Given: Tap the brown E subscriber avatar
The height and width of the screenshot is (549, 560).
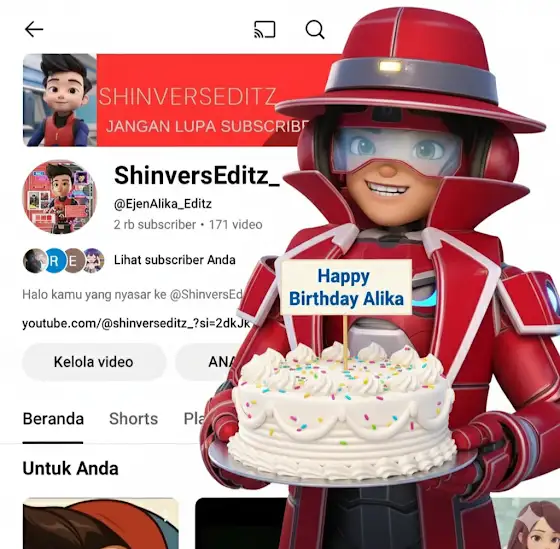Looking at the screenshot, I should pyautogui.click(x=74, y=260).
